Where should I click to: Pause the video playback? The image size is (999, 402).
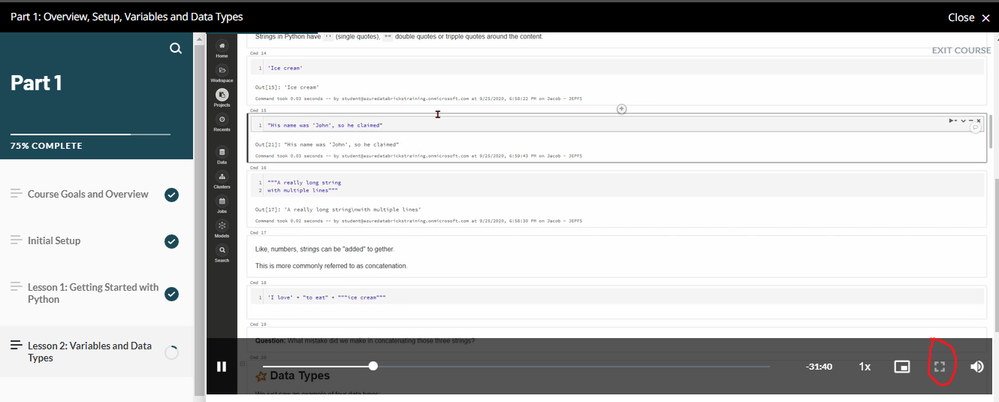[x=222, y=367]
